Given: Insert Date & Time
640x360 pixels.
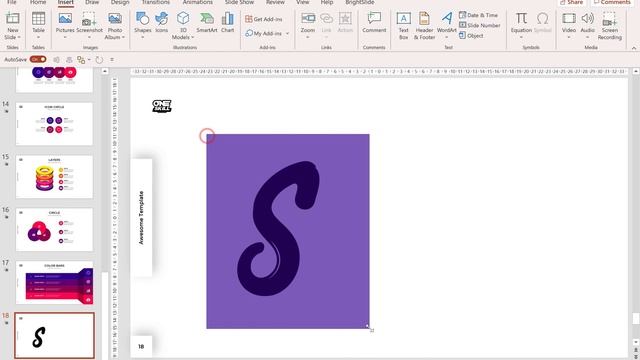Looking at the screenshot, I should click(478, 15).
